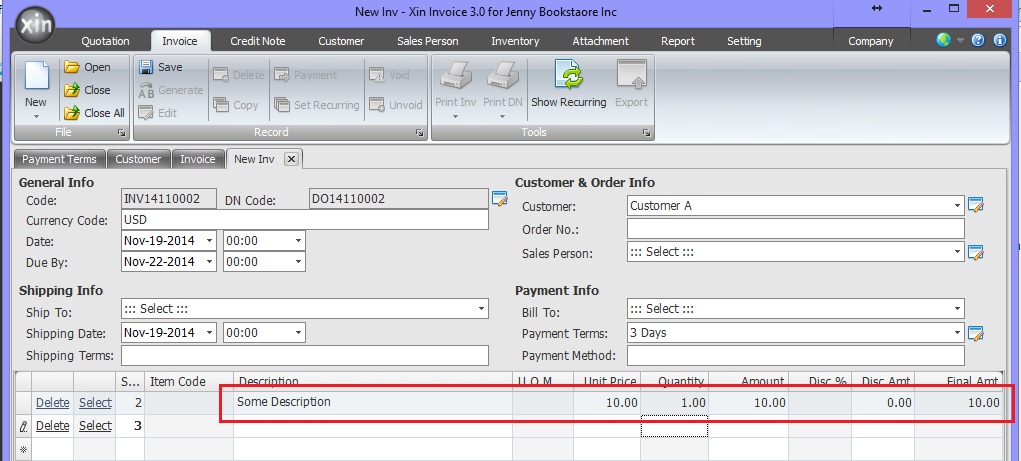The image size is (1021, 461).
Task: Click the Company tab button
Action: coord(870,41)
